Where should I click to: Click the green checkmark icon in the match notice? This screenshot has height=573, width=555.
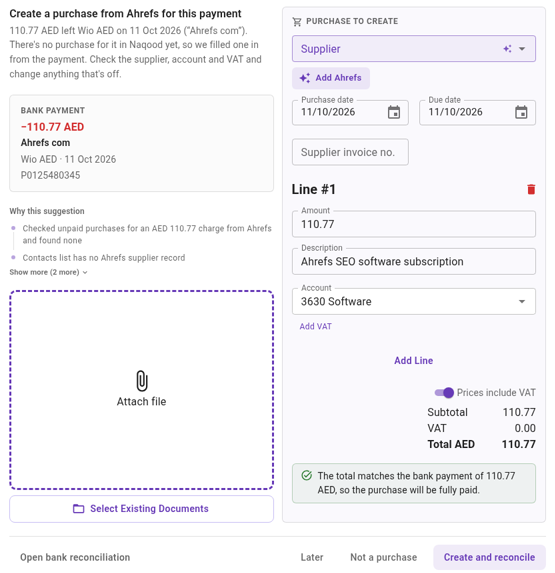pyautogui.click(x=307, y=475)
